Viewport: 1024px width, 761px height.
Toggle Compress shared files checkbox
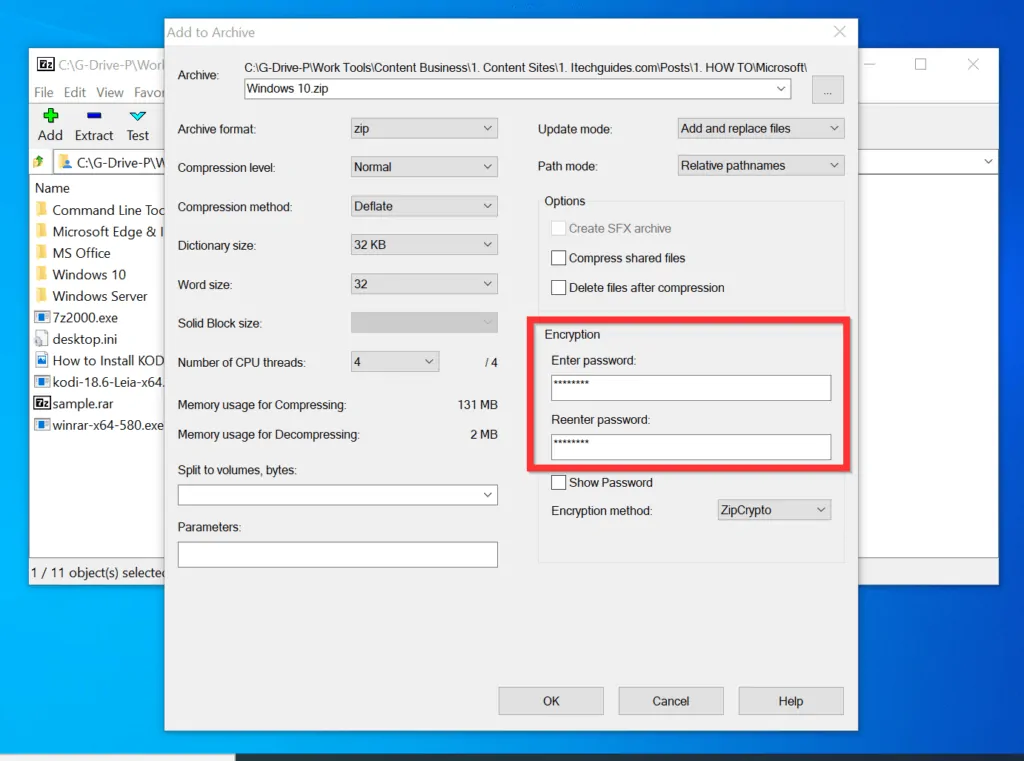559,258
